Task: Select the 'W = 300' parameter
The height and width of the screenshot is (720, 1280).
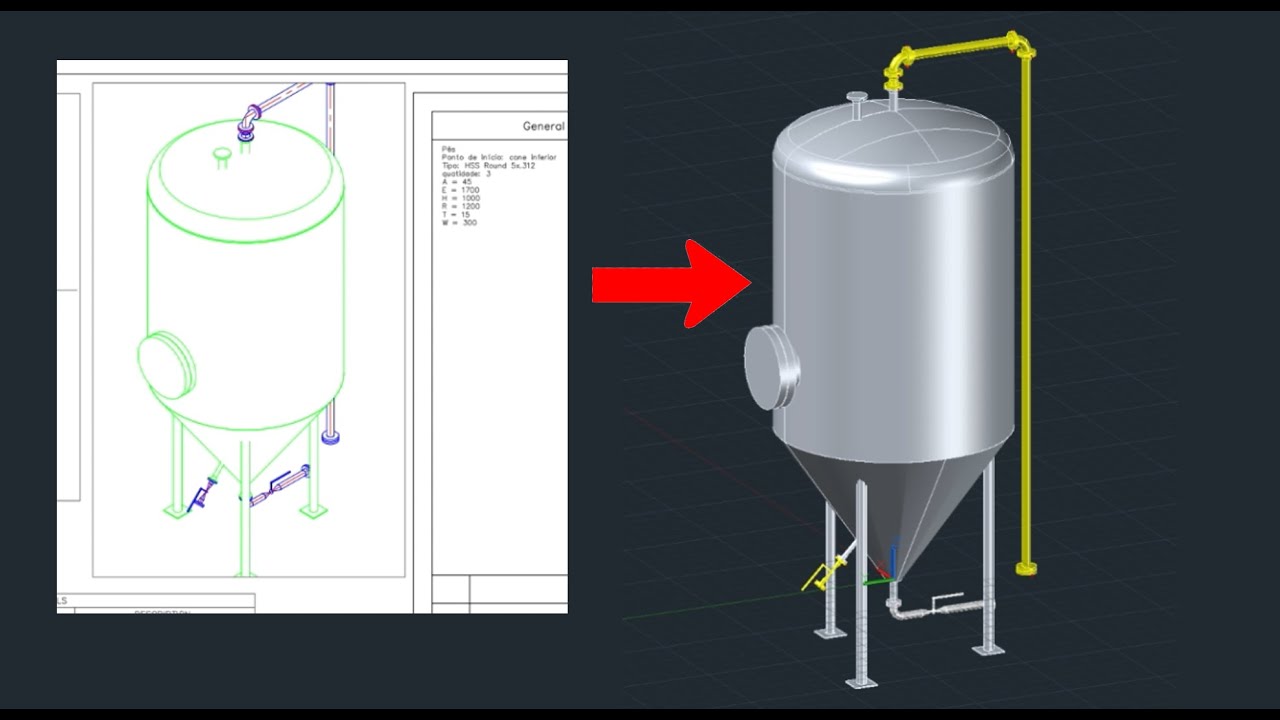Action: (x=459, y=222)
